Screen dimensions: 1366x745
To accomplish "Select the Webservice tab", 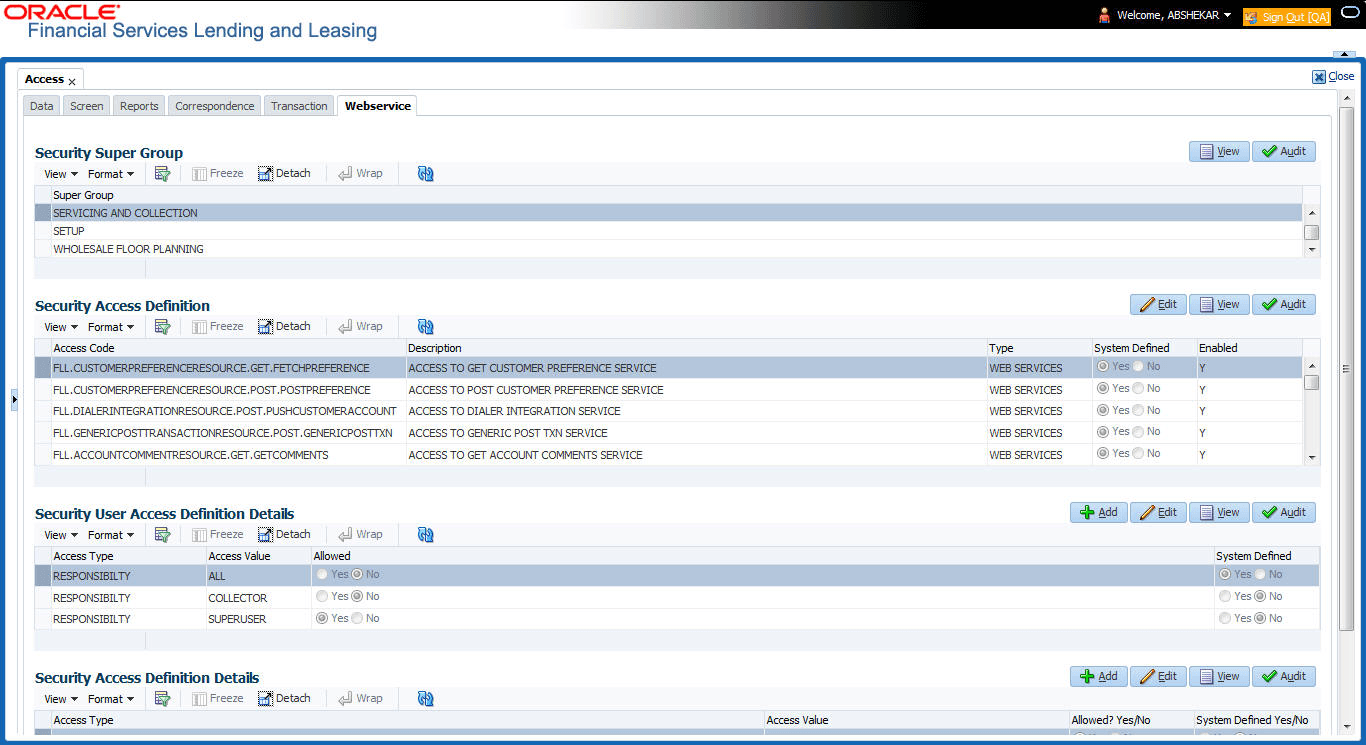I will tap(378, 106).
